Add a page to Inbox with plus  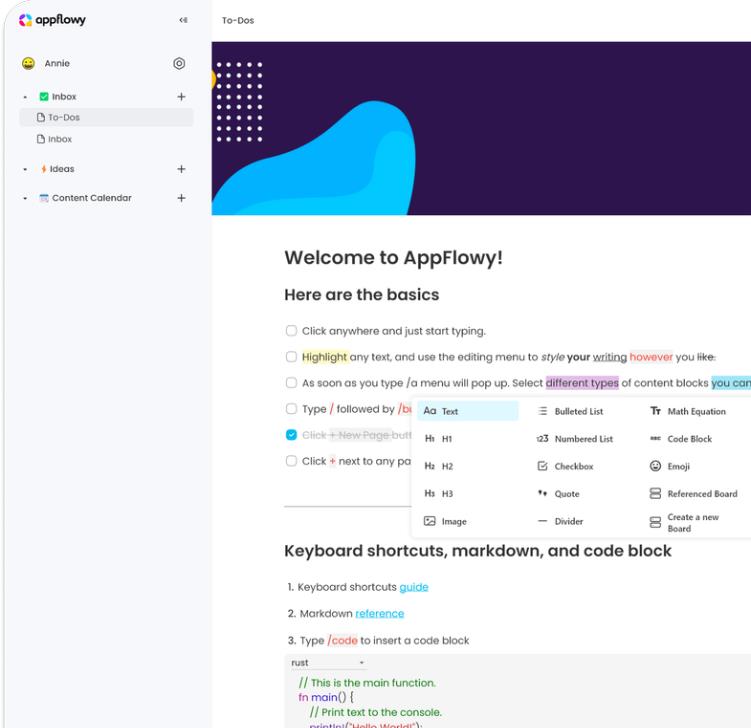(x=181, y=97)
